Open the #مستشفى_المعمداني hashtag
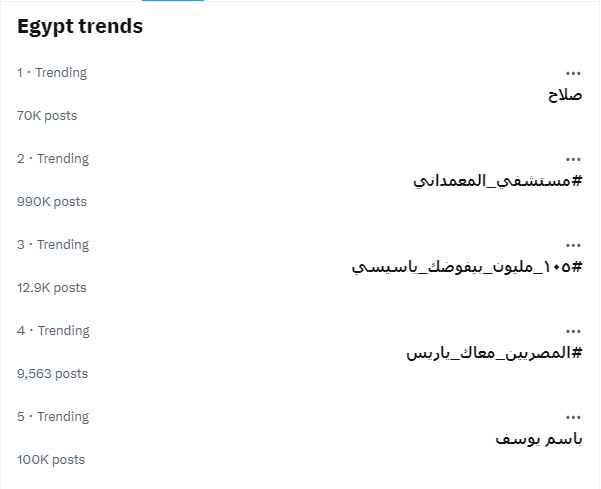601x489 pixels. [x=497, y=181]
